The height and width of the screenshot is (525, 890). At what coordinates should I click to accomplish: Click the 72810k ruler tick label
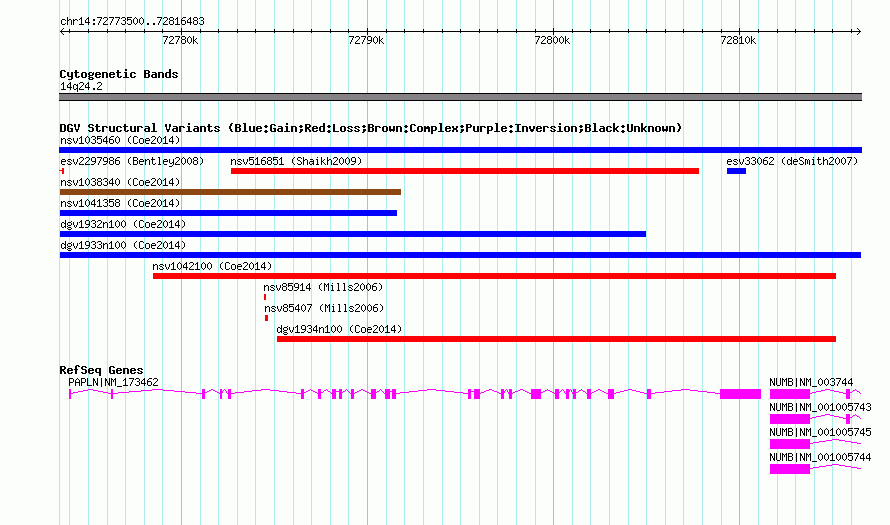pyautogui.click(x=738, y=40)
